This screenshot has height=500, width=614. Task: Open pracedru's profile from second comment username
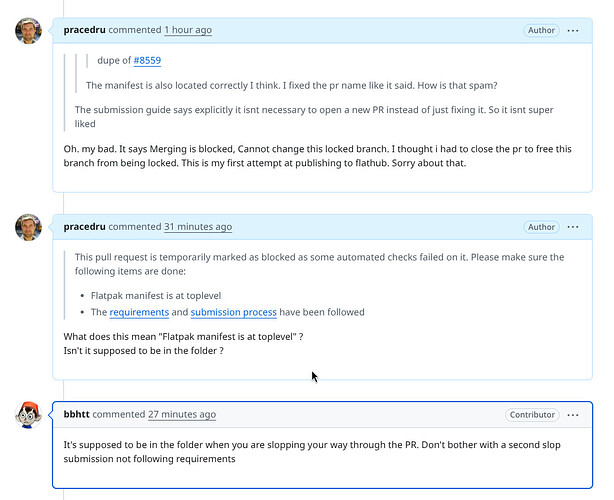tap(85, 227)
